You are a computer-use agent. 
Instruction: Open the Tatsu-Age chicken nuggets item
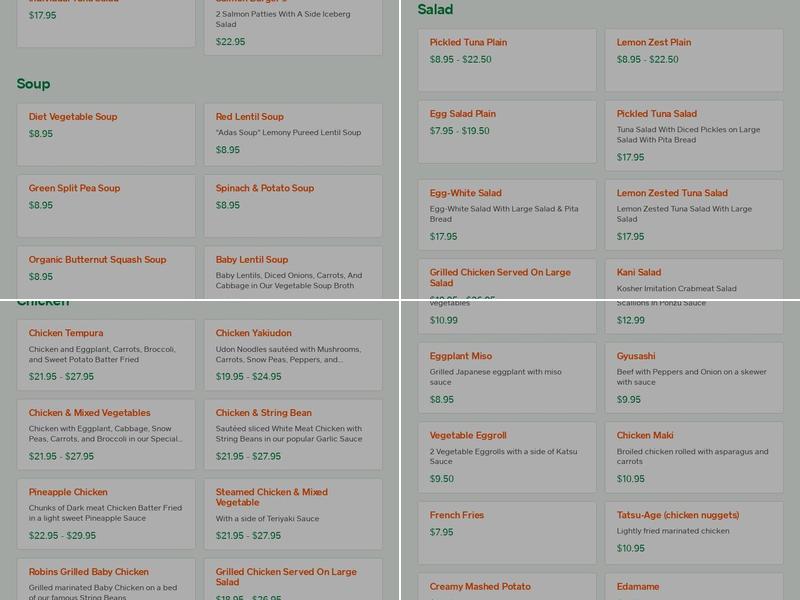tap(694, 533)
